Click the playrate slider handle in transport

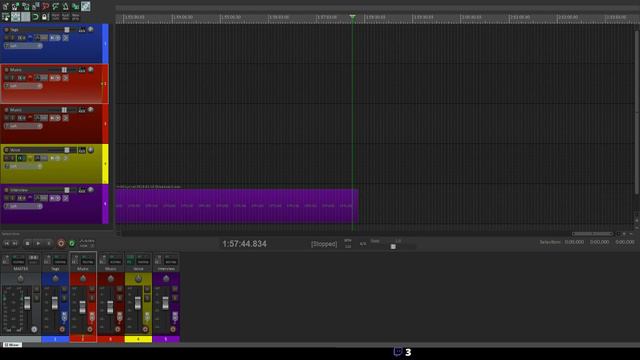(x=393, y=247)
